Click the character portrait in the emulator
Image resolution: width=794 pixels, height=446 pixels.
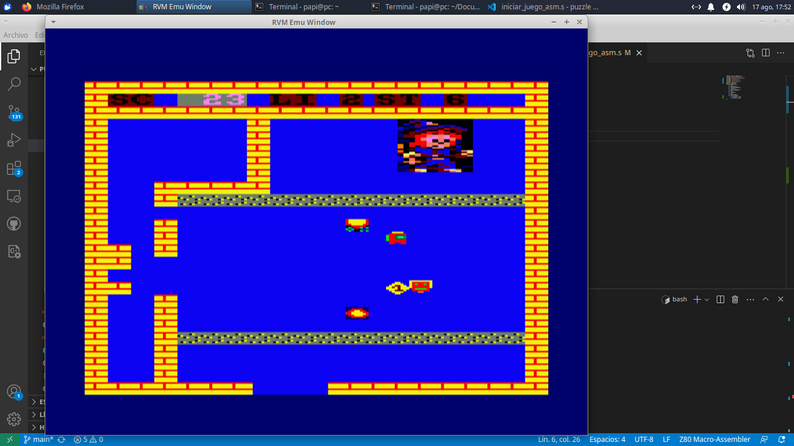(x=435, y=146)
